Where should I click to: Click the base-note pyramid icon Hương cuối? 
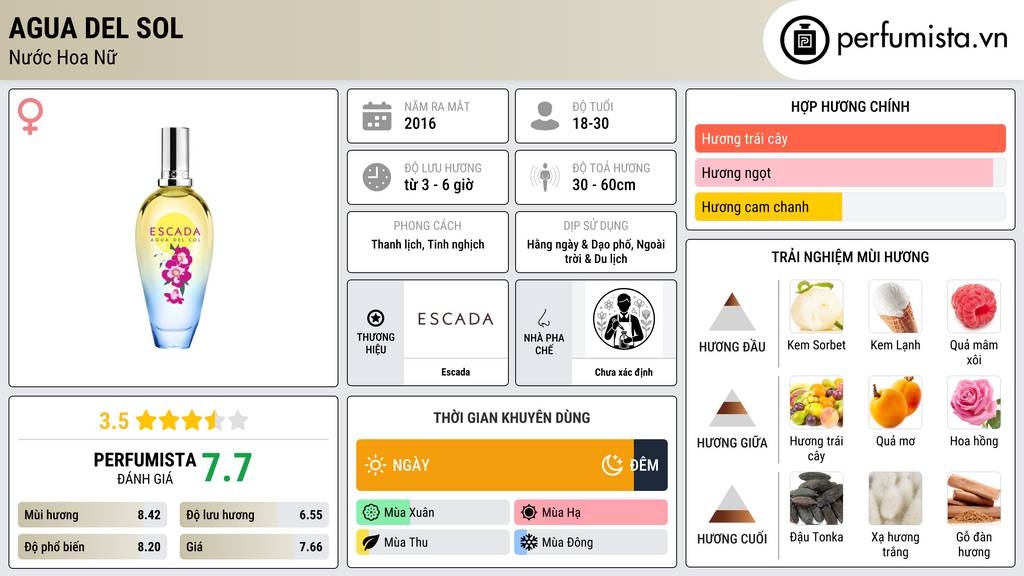click(732, 504)
